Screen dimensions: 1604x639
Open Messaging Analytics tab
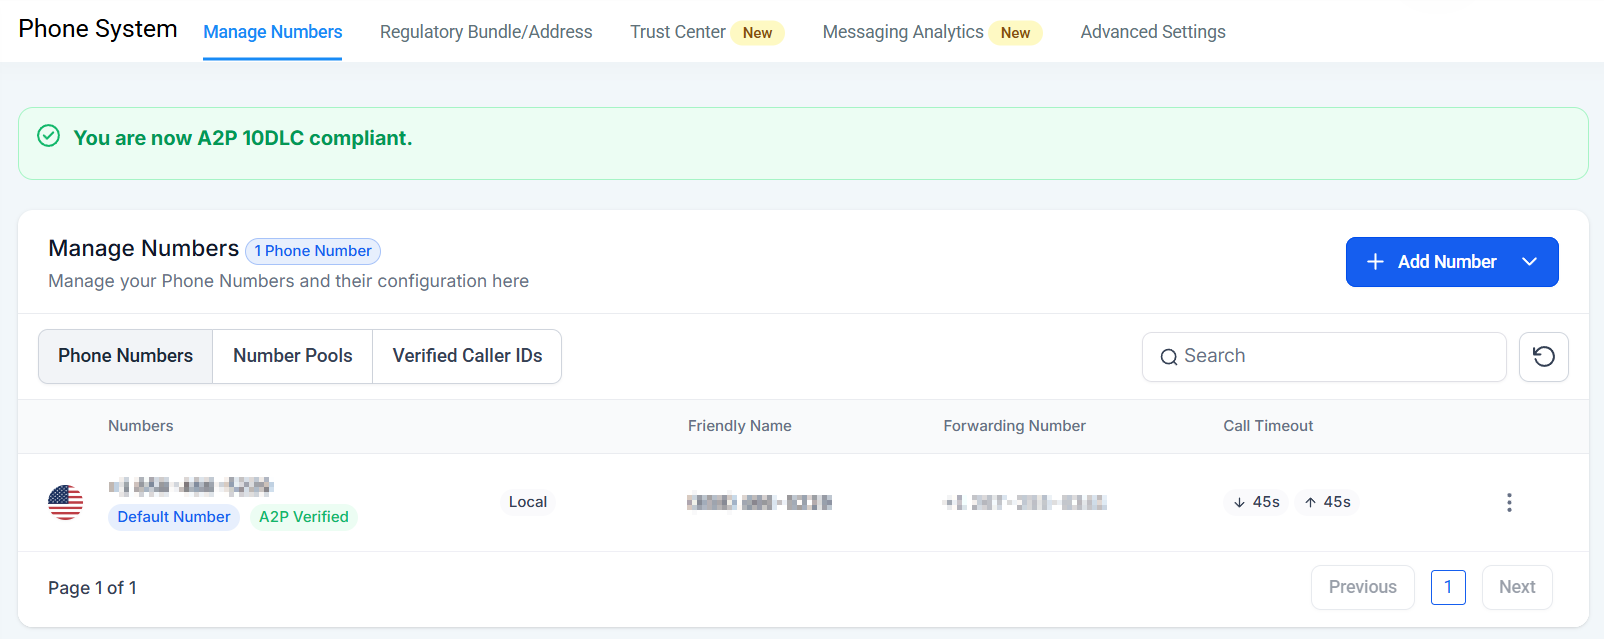[x=903, y=32]
